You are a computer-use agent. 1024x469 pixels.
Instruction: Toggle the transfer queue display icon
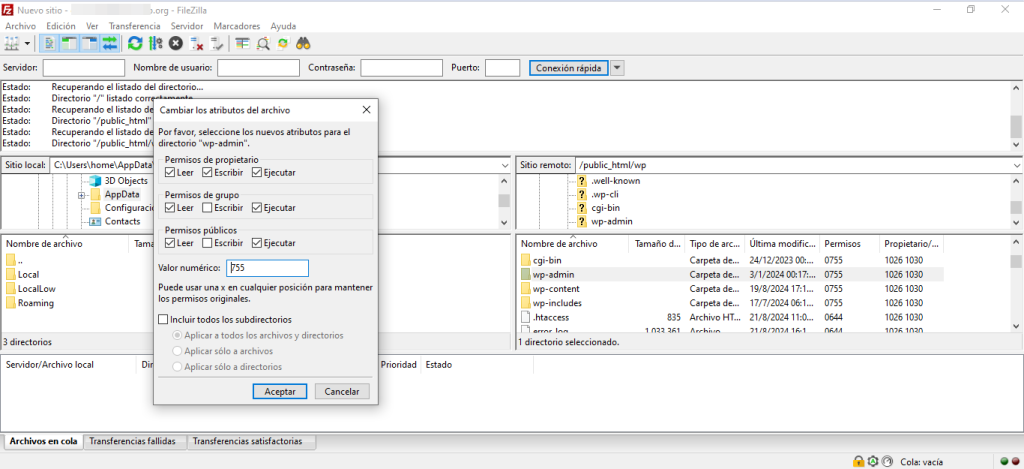pyautogui.click(x=109, y=44)
